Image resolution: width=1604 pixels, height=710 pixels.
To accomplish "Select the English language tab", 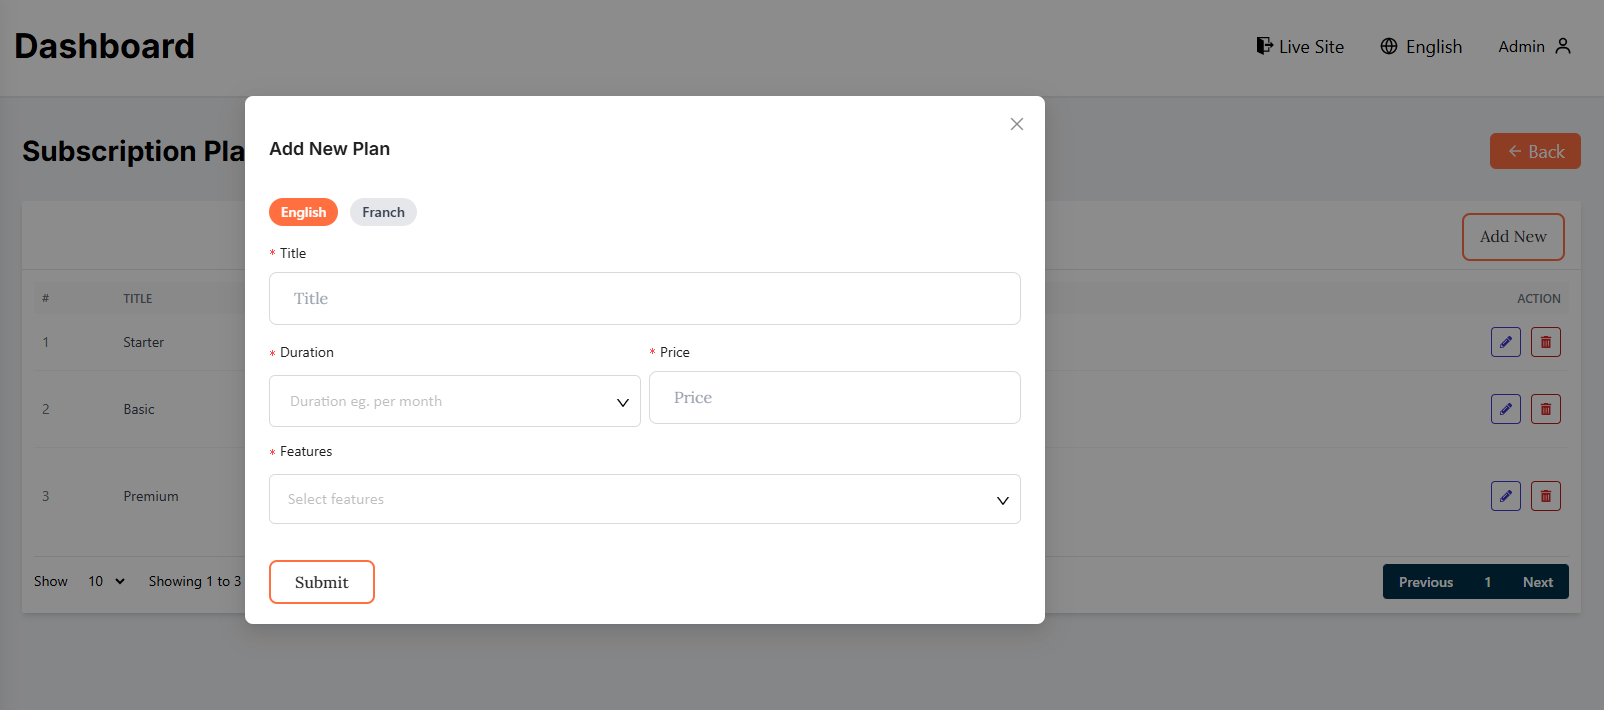I will coord(303,212).
